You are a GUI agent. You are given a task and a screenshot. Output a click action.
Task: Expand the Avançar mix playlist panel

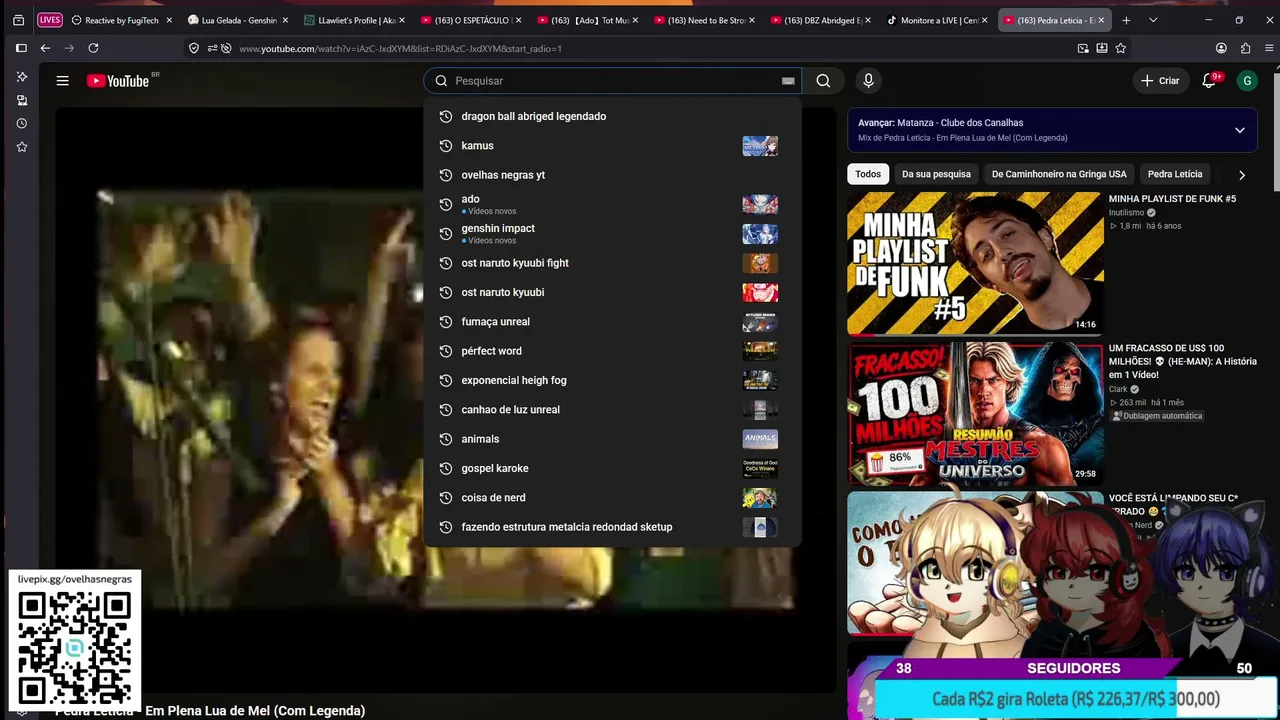coord(1240,130)
